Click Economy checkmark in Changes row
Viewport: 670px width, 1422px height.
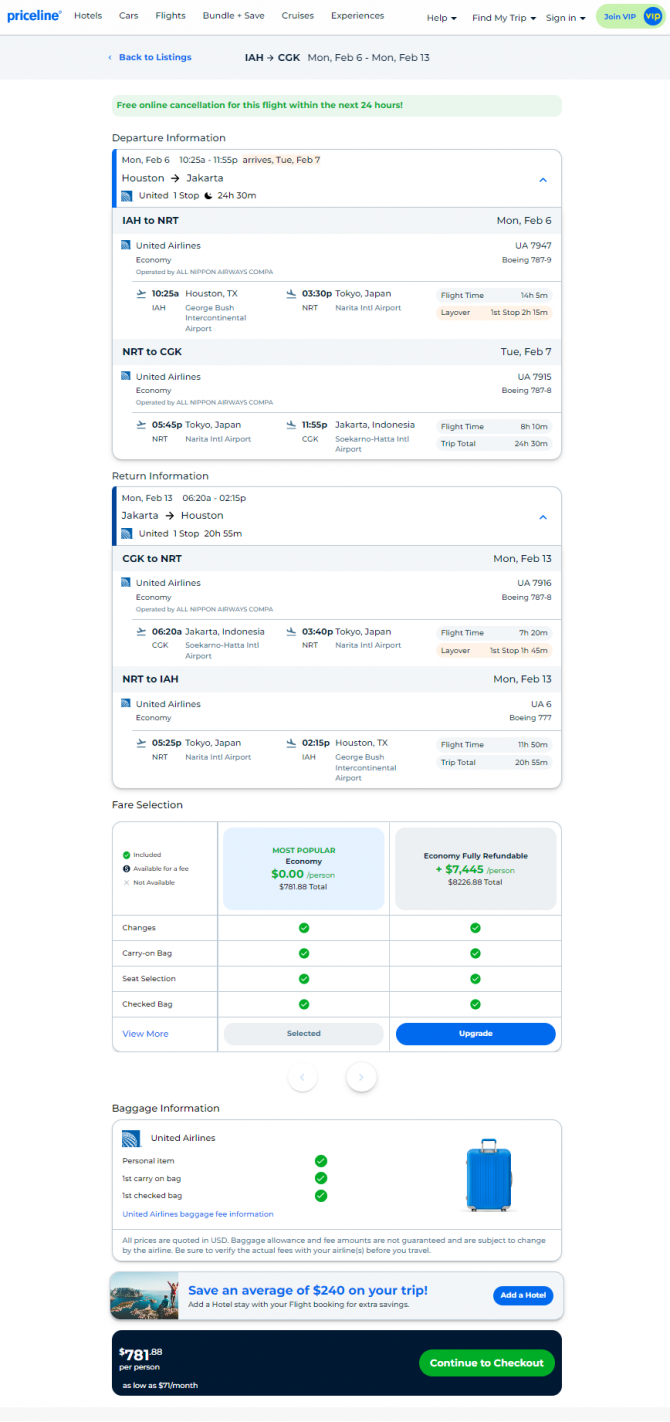(304, 928)
